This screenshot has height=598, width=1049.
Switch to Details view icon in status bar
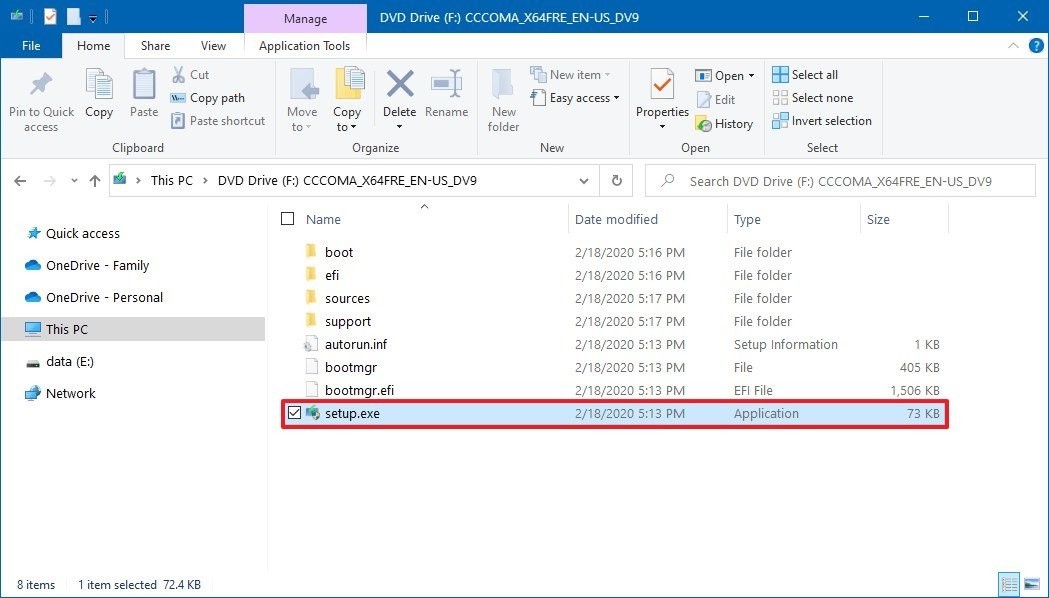click(1009, 584)
